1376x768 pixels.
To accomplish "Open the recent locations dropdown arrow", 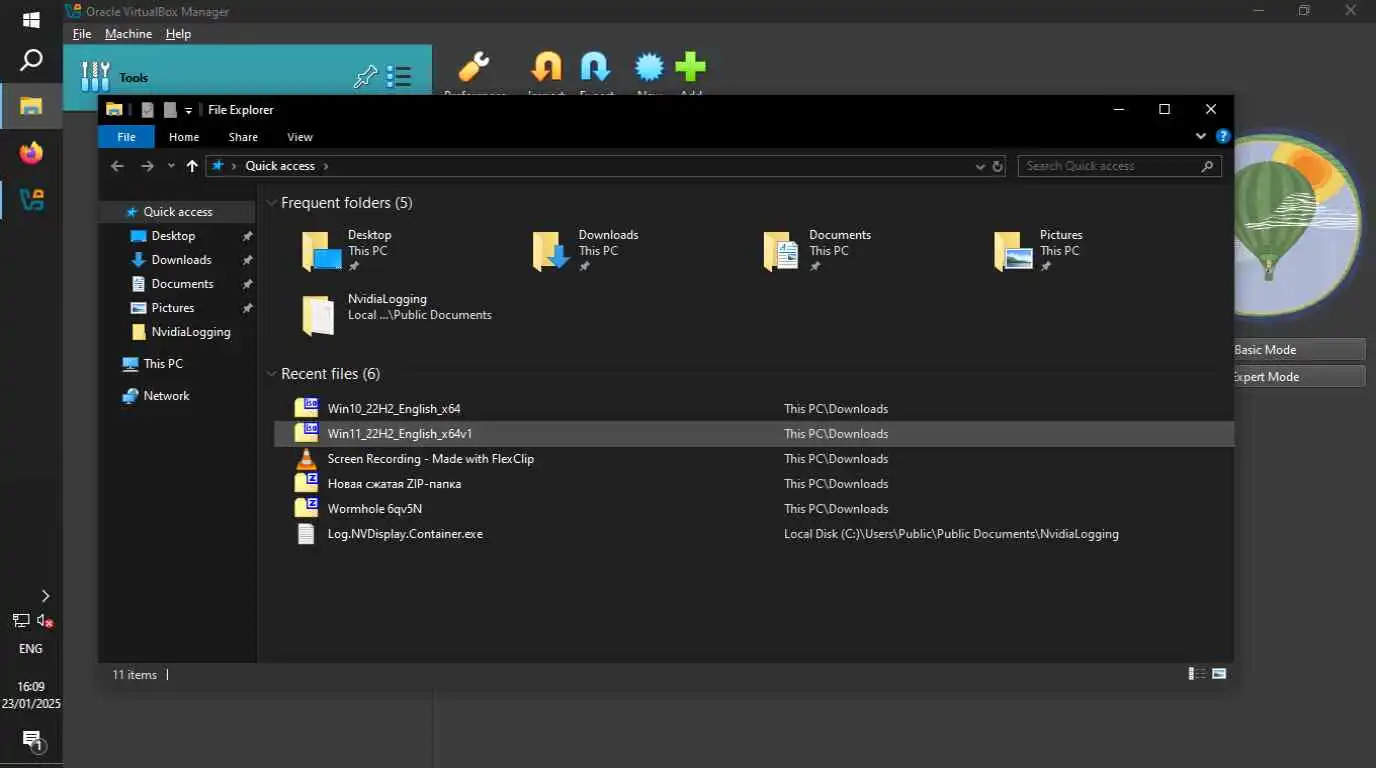I will coord(171,166).
